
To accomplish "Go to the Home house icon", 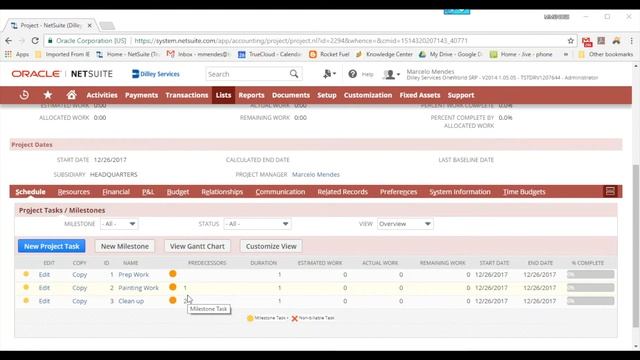I will coord(71,95).
